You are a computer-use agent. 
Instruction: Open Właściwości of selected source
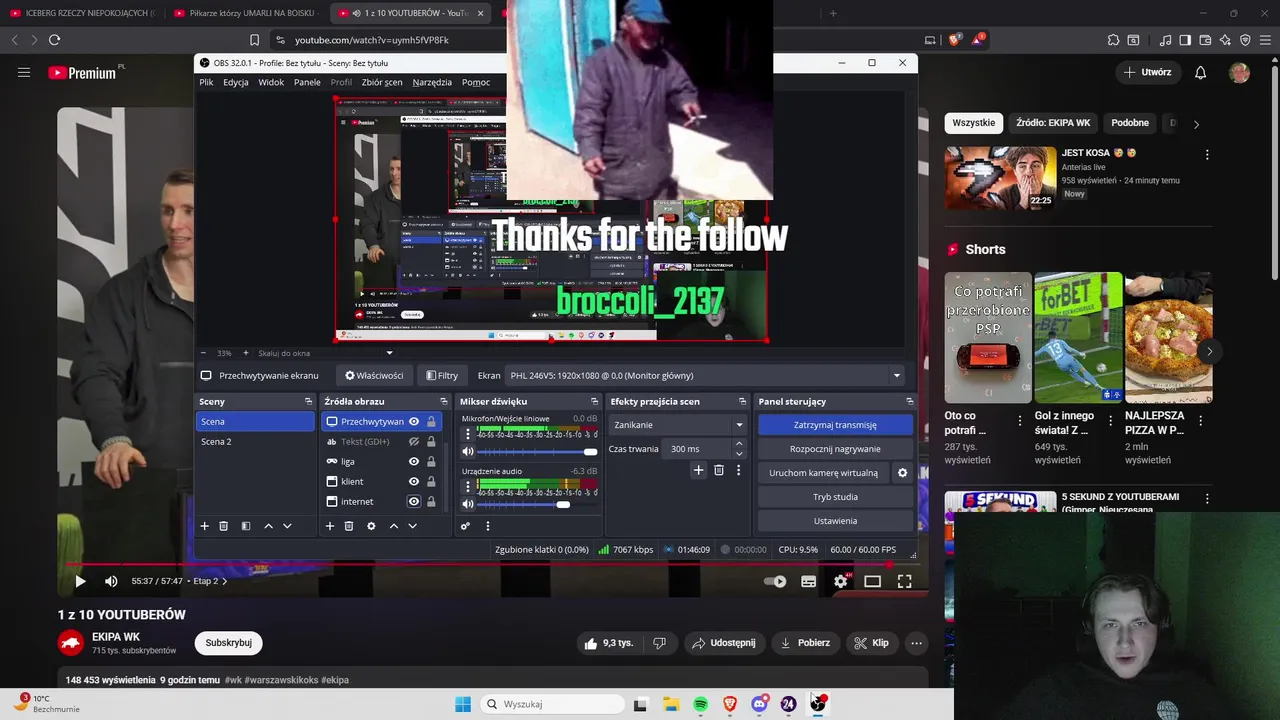(x=374, y=376)
